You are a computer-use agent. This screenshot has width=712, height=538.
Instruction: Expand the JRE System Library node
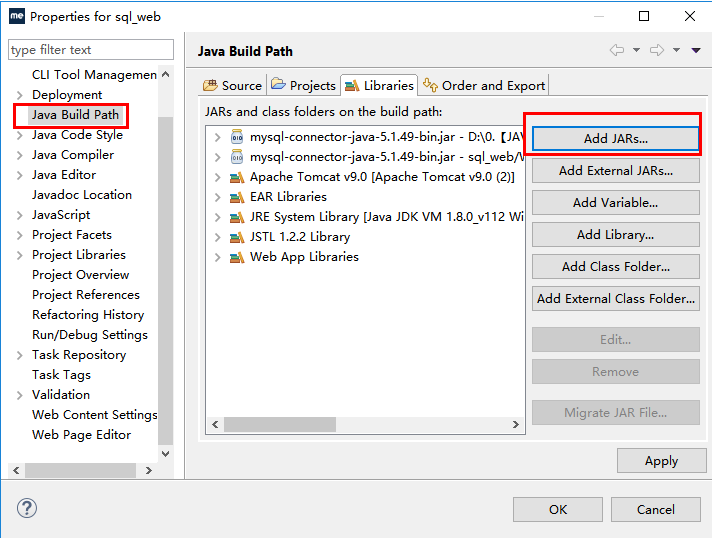218,217
